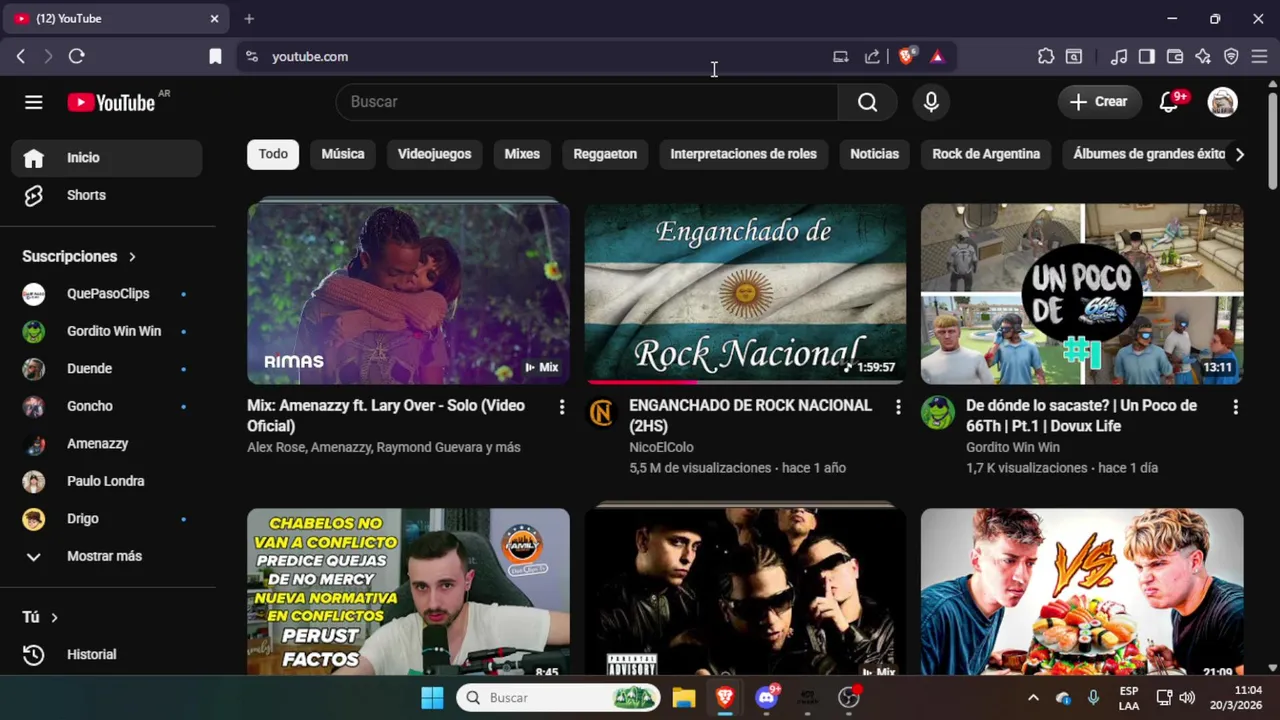Viewport: 1280px width, 720px height.
Task: Open more options for De dónde lo sacaste video
Action: [x=1235, y=407]
